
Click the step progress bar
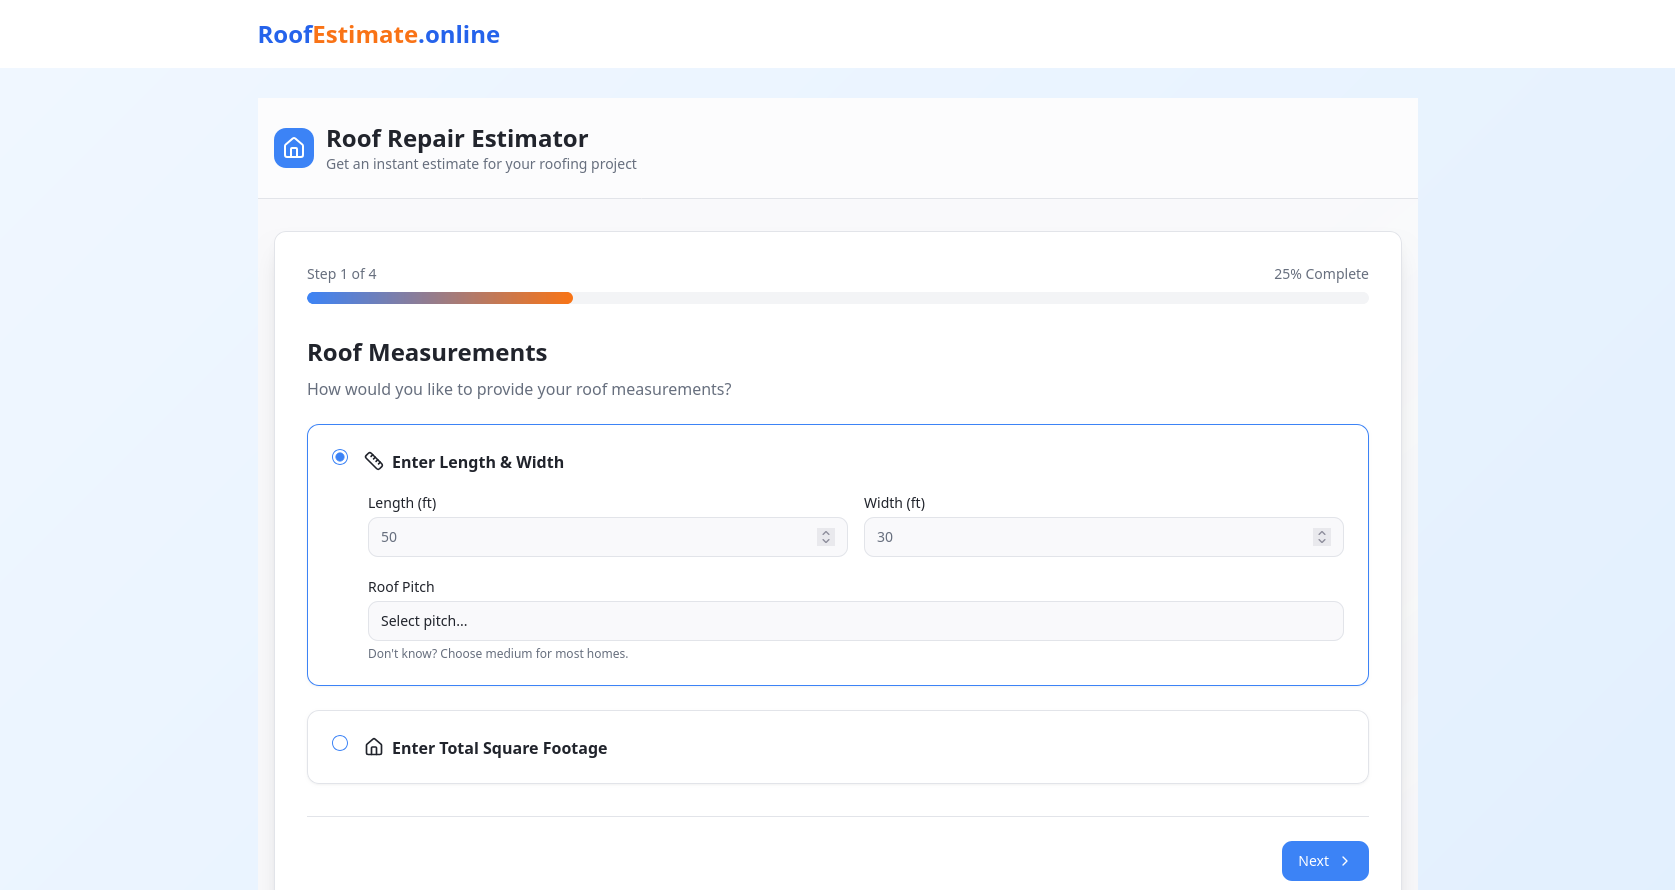coord(837,298)
